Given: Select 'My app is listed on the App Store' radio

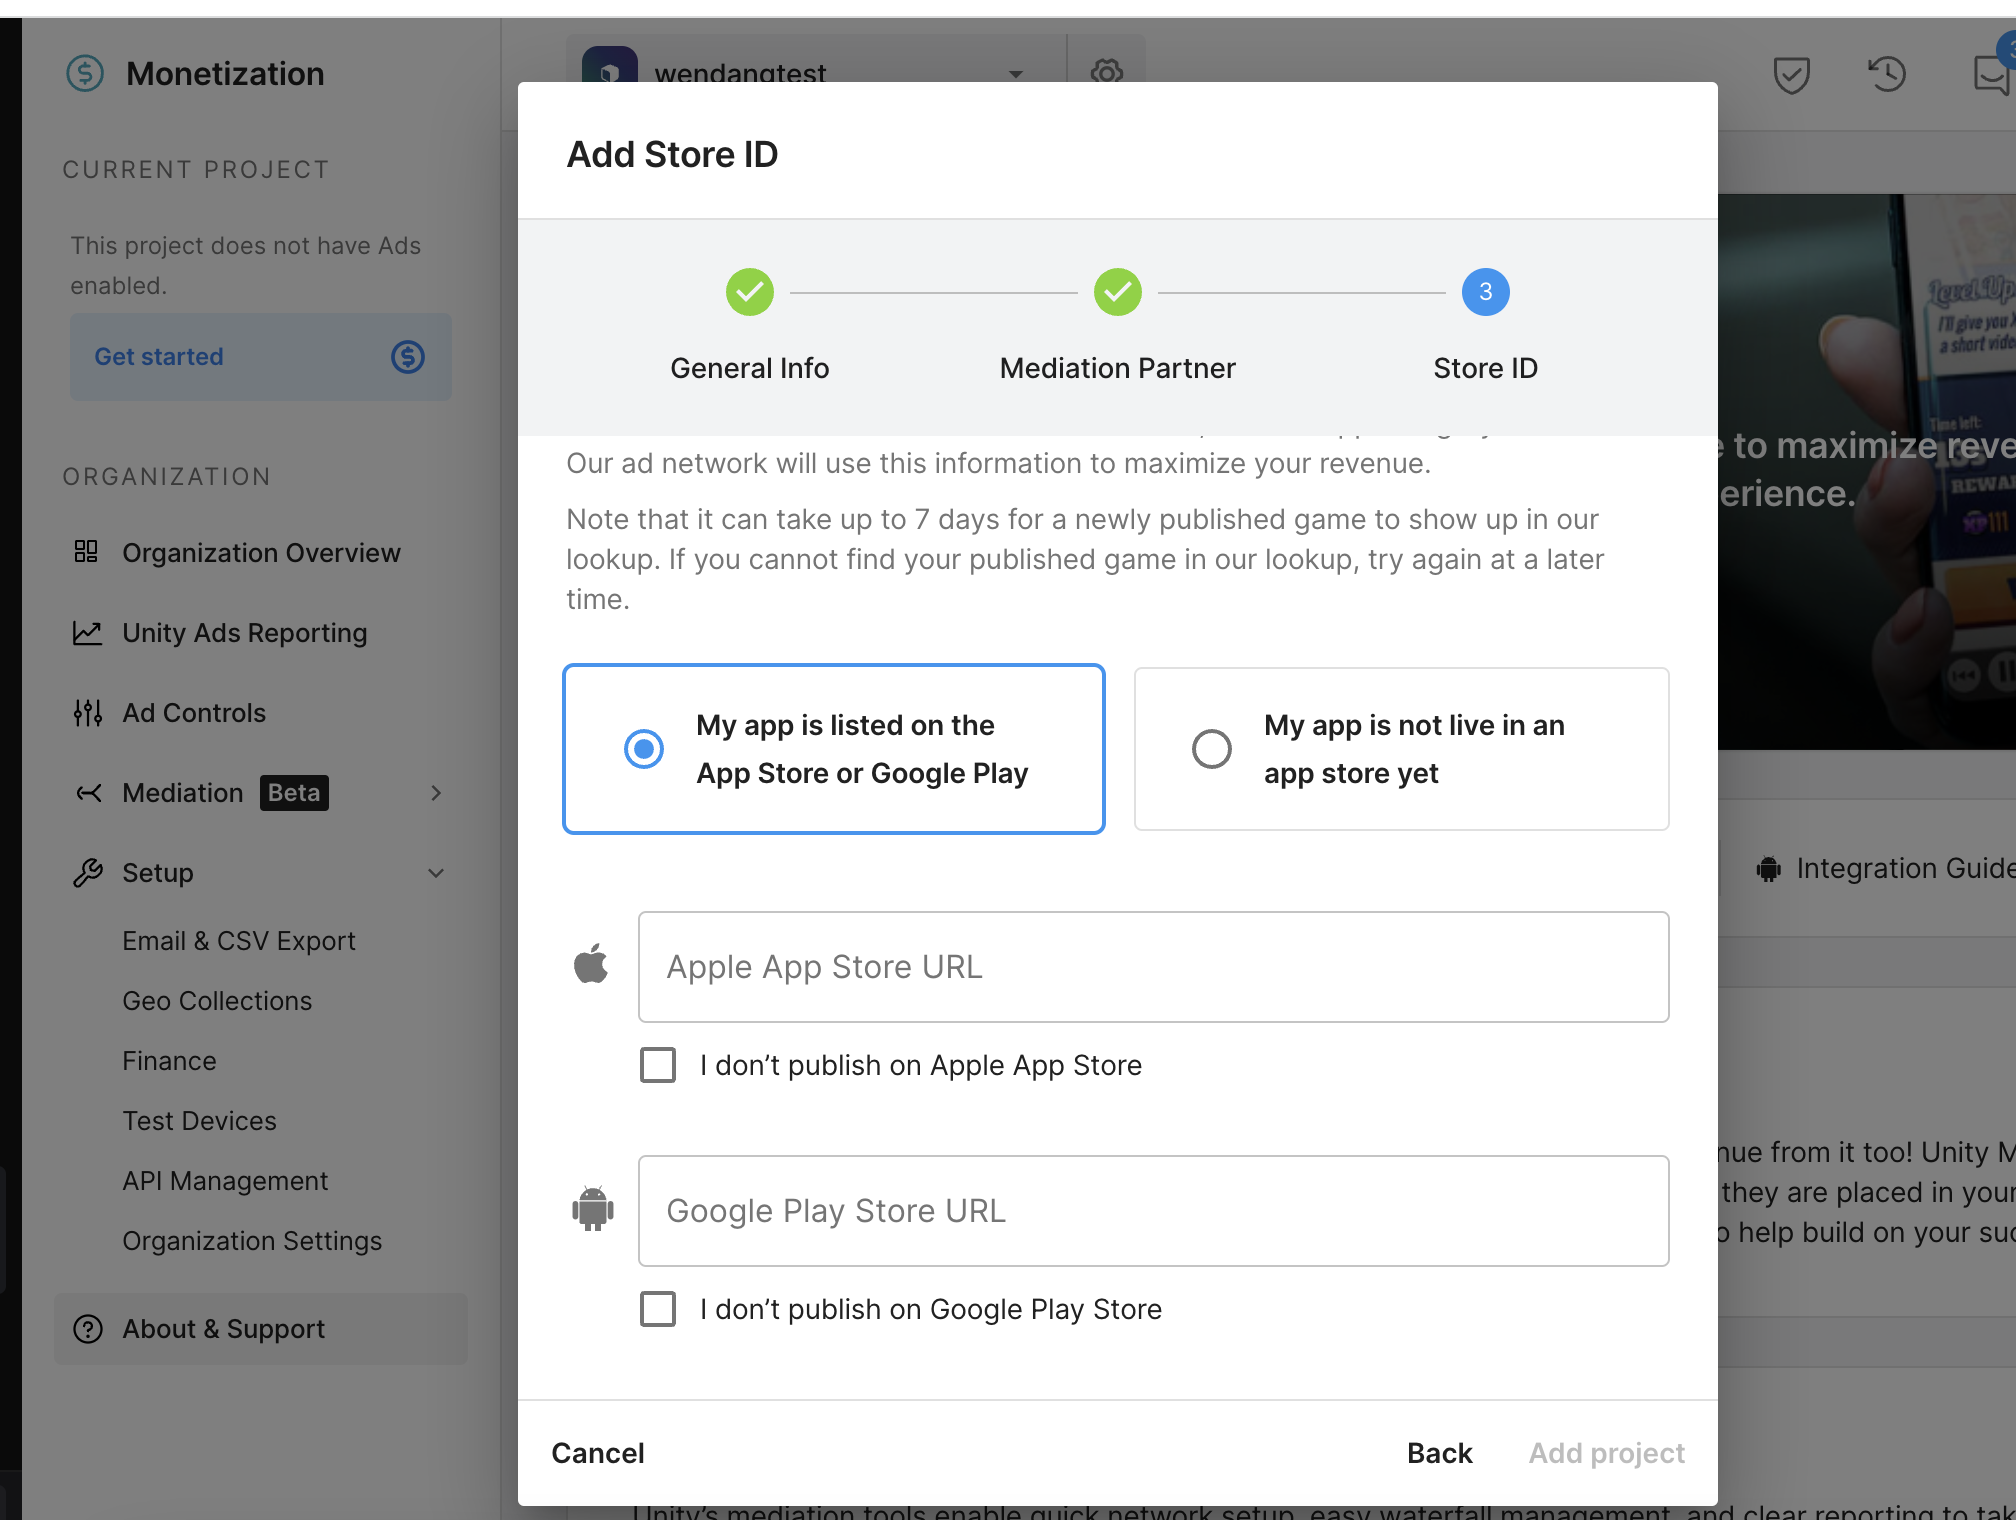Looking at the screenshot, I should click(644, 749).
